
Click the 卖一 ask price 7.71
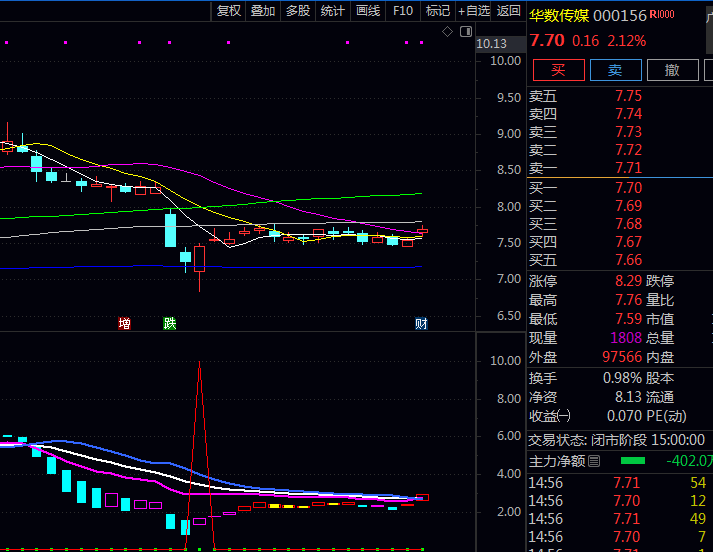pyautogui.click(x=628, y=168)
